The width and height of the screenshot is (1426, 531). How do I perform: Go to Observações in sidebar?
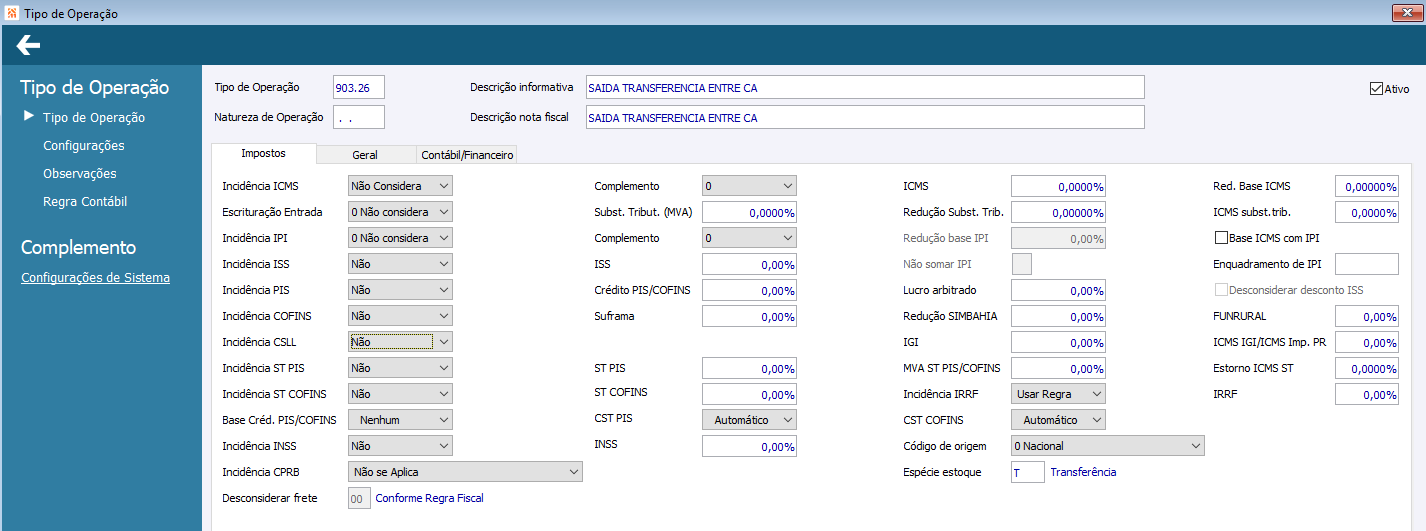(x=80, y=174)
